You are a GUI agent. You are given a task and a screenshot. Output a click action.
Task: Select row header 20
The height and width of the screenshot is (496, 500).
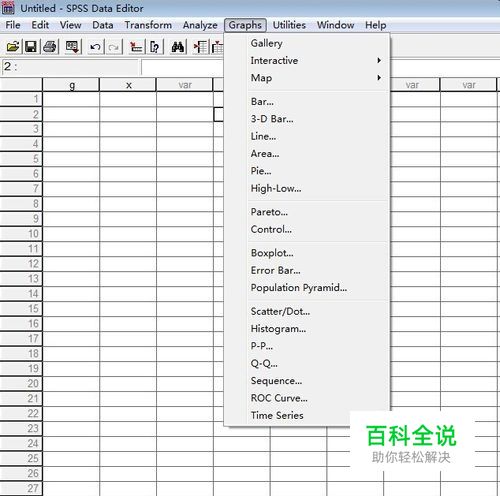point(21,384)
